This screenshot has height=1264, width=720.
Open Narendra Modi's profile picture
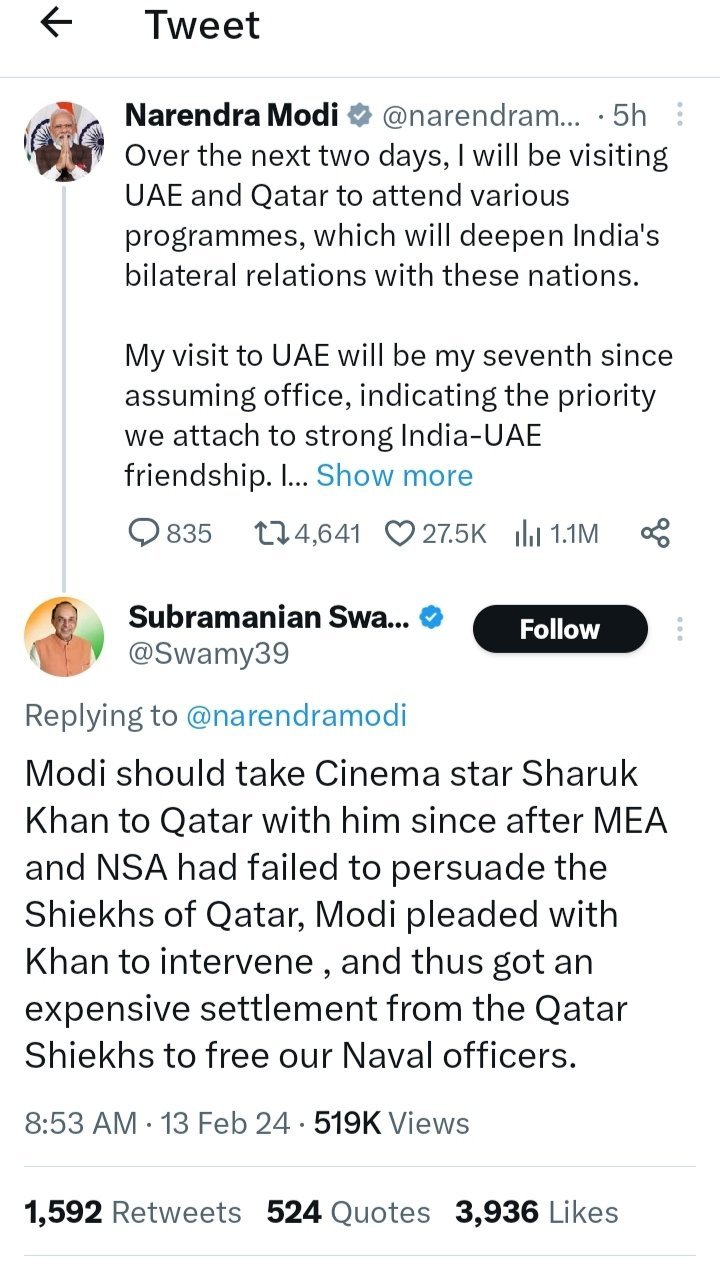coord(64,141)
